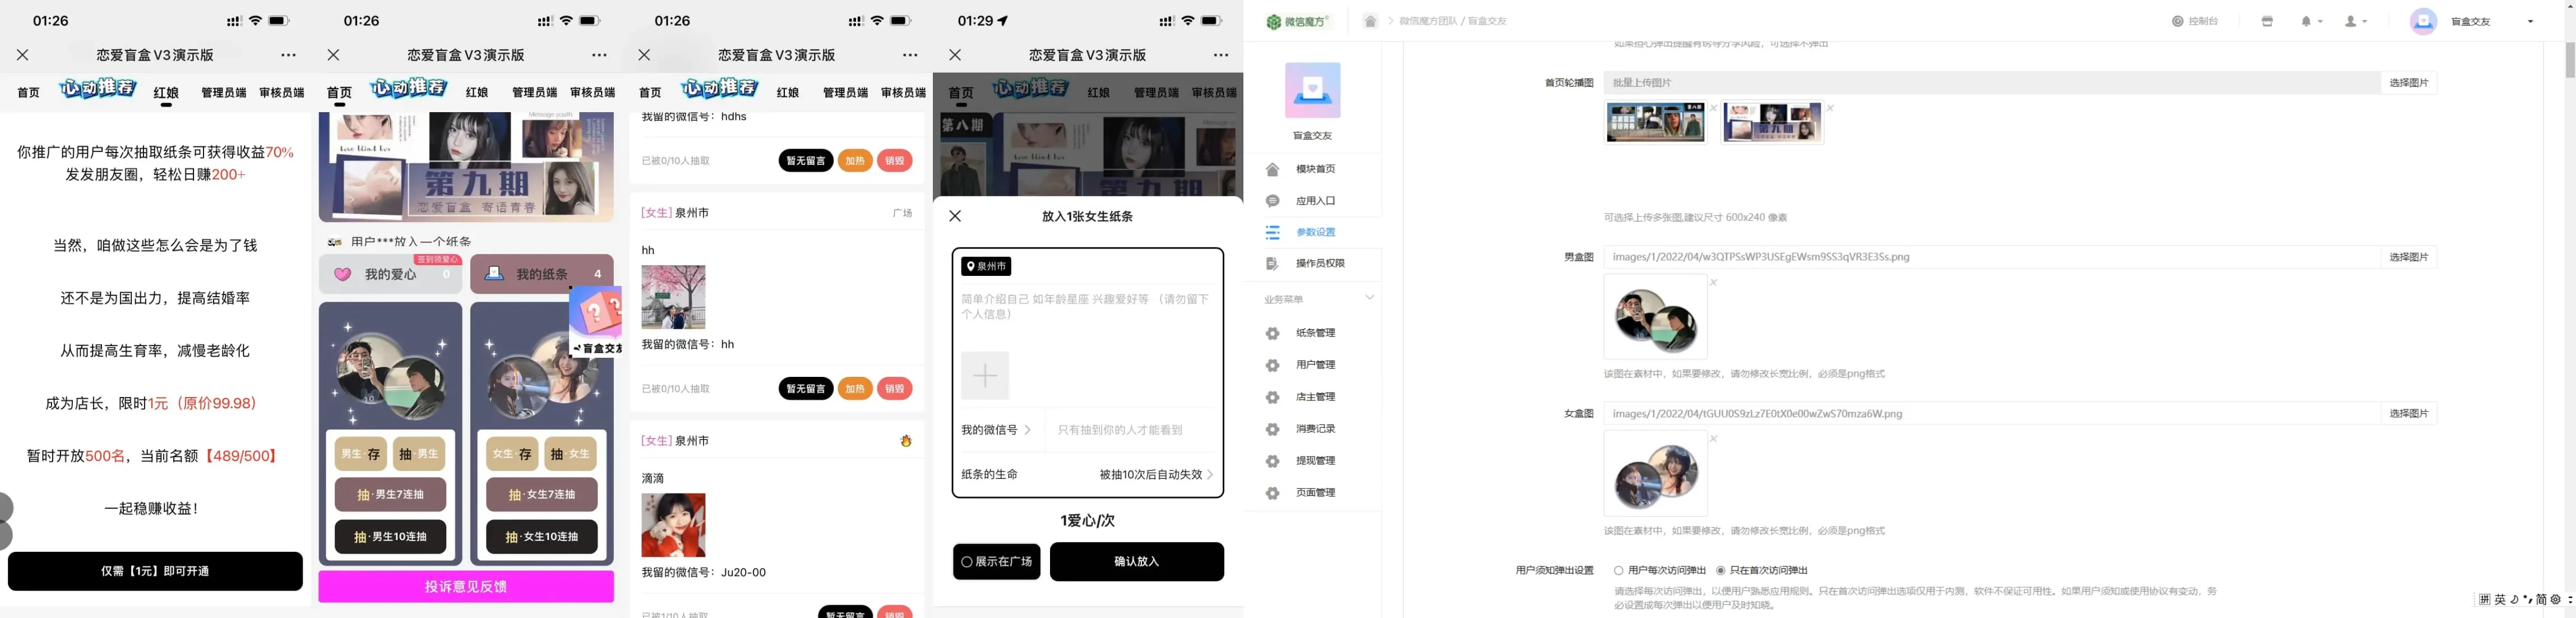The image size is (2576, 618).
Task: Open the 女盒图 preview thumbnail
Action: pos(1656,474)
